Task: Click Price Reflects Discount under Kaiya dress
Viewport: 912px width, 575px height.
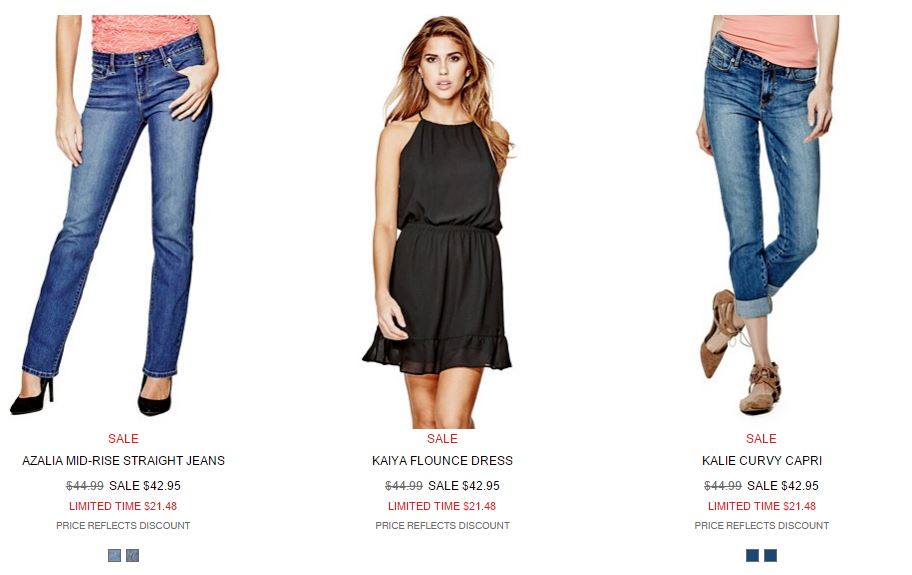Action: [x=442, y=525]
